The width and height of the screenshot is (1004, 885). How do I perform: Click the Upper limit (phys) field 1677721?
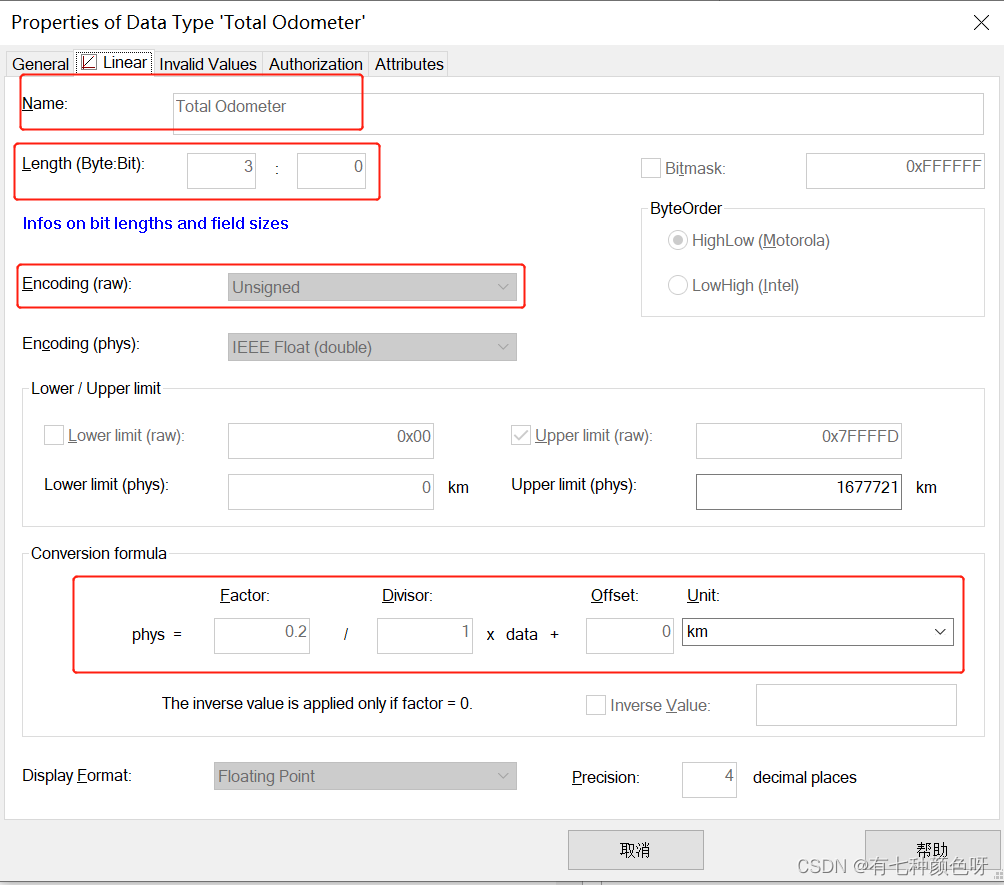pyautogui.click(x=798, y=492)
